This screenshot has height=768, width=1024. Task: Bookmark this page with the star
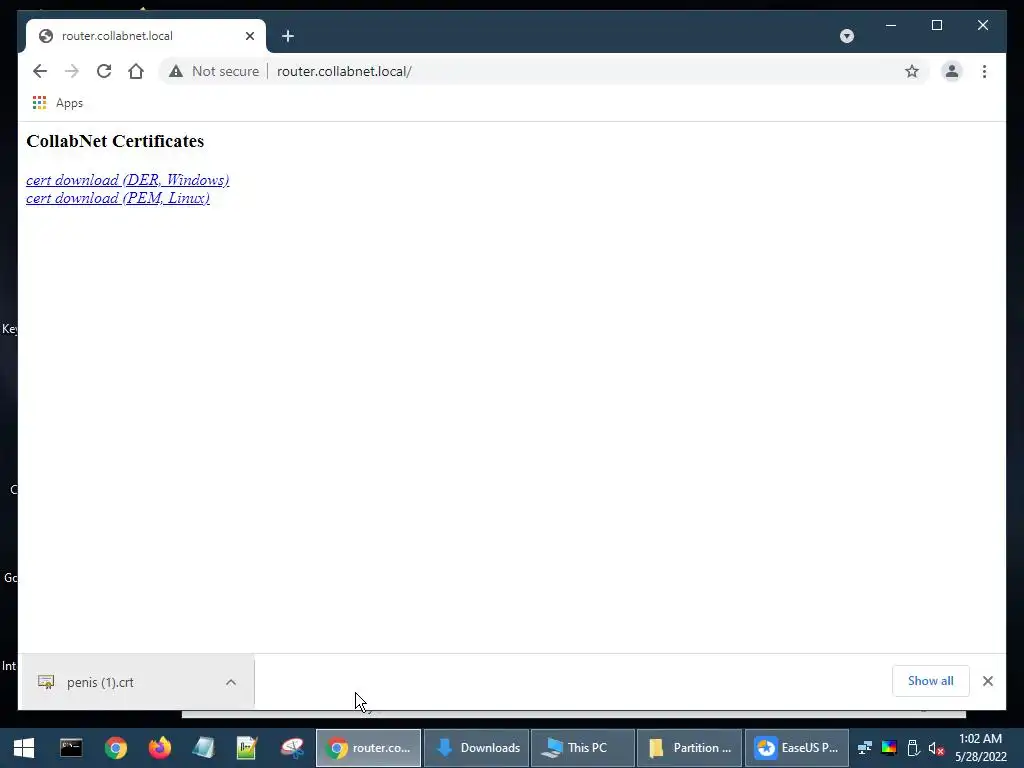(912, 71)
